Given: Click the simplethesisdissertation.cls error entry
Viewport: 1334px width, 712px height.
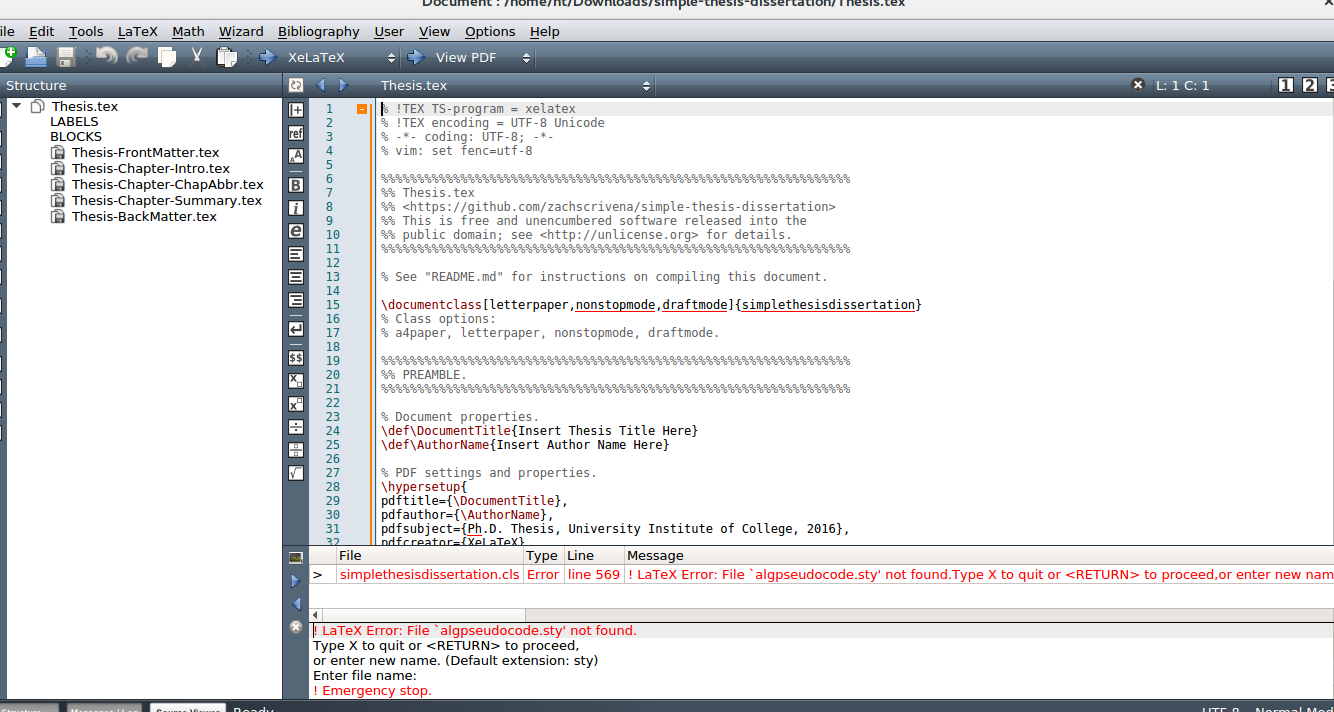Looking at the screenshot, I should coord(429,574).
